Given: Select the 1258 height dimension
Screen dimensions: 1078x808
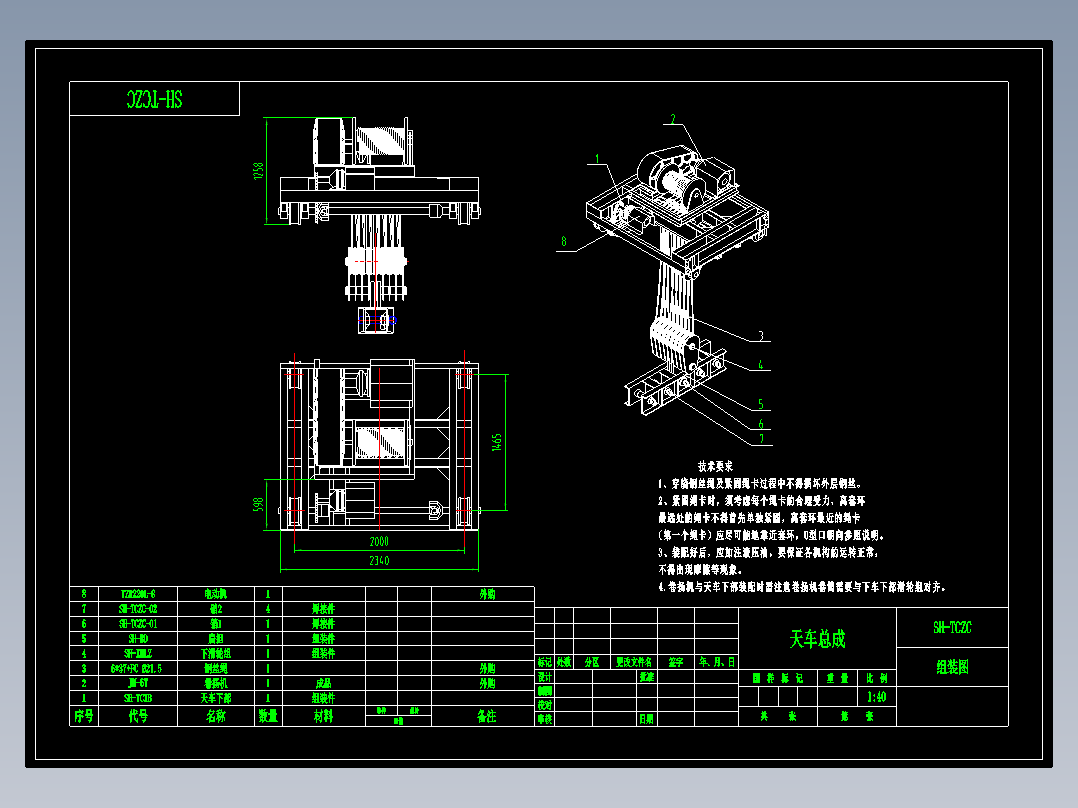Looking at the screenshot, I should point(258,171).
